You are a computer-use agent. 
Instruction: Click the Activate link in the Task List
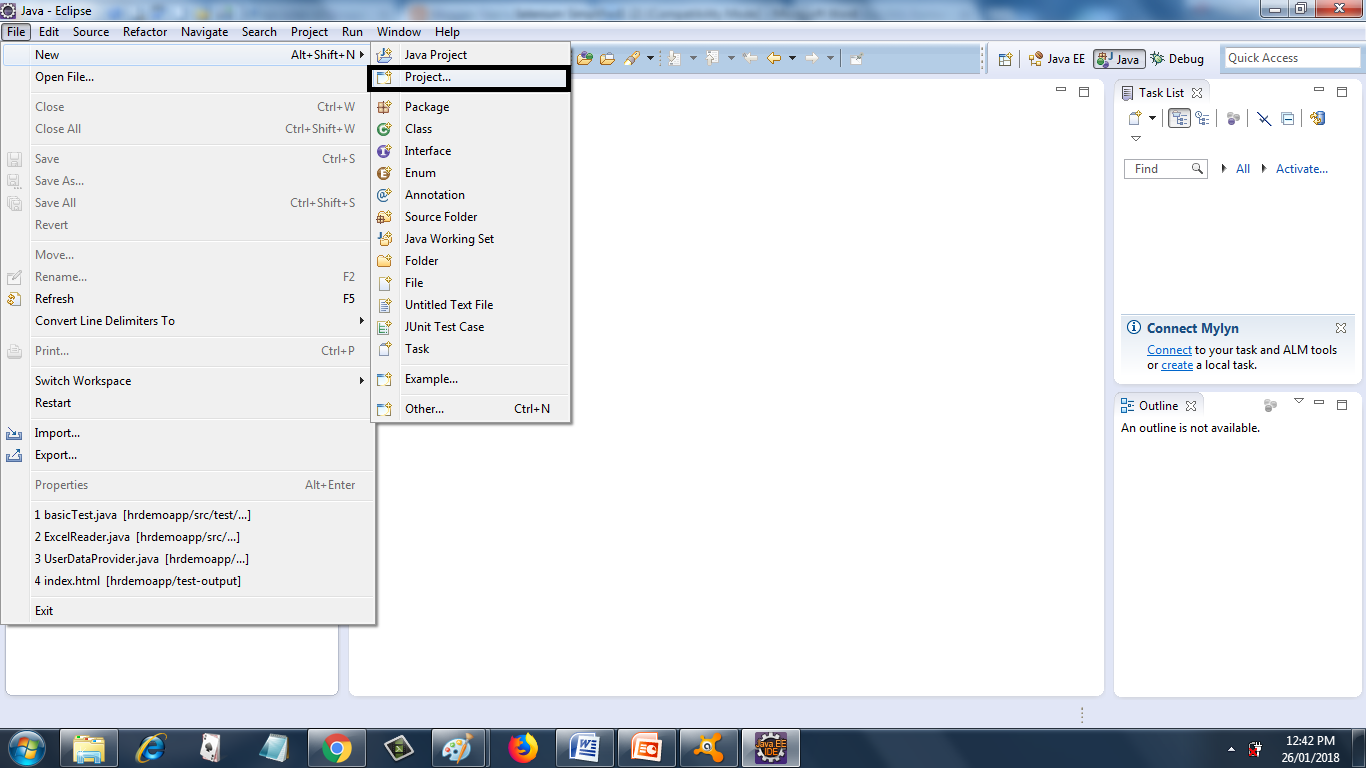click(1301, 168)
